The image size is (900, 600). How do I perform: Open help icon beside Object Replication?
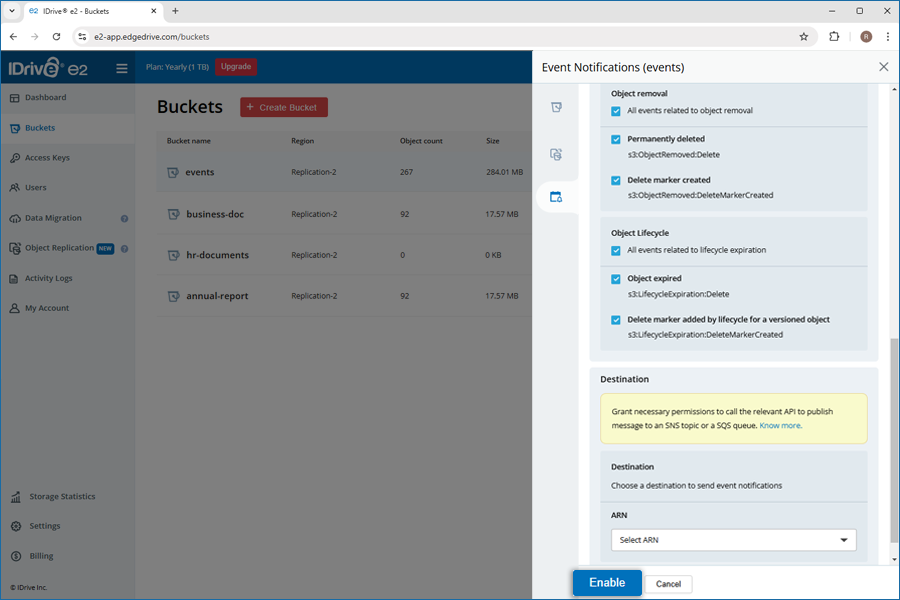pyautogui.click(x=124, y=249)
